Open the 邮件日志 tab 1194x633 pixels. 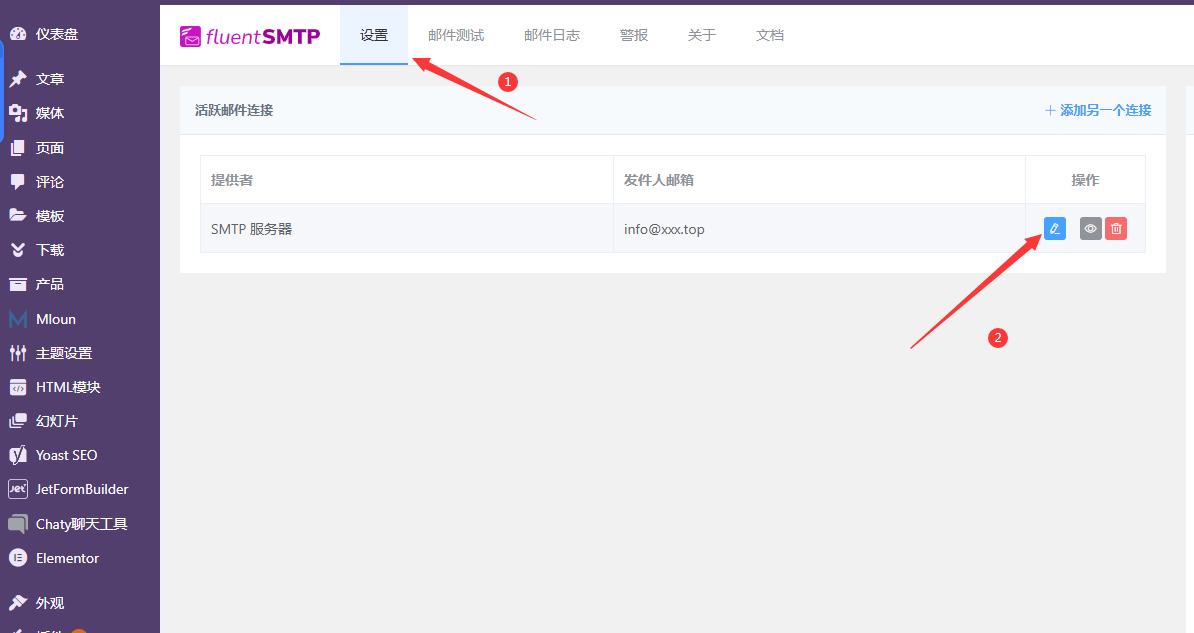(552, 35)
